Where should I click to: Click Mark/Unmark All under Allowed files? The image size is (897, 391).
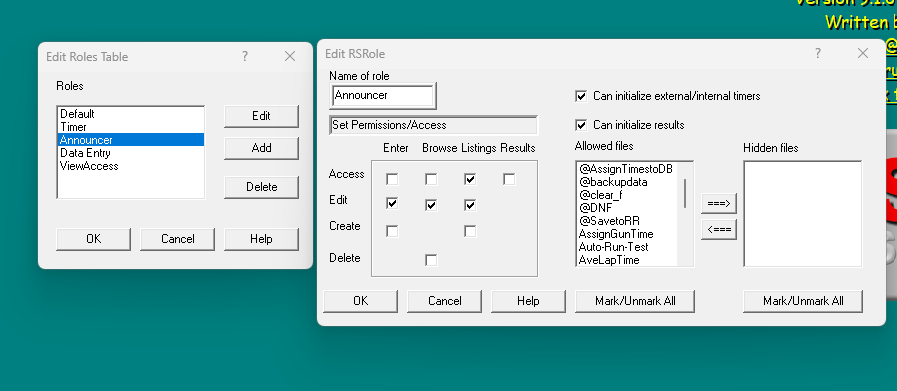pyautogui.click(x=635, y=301)
